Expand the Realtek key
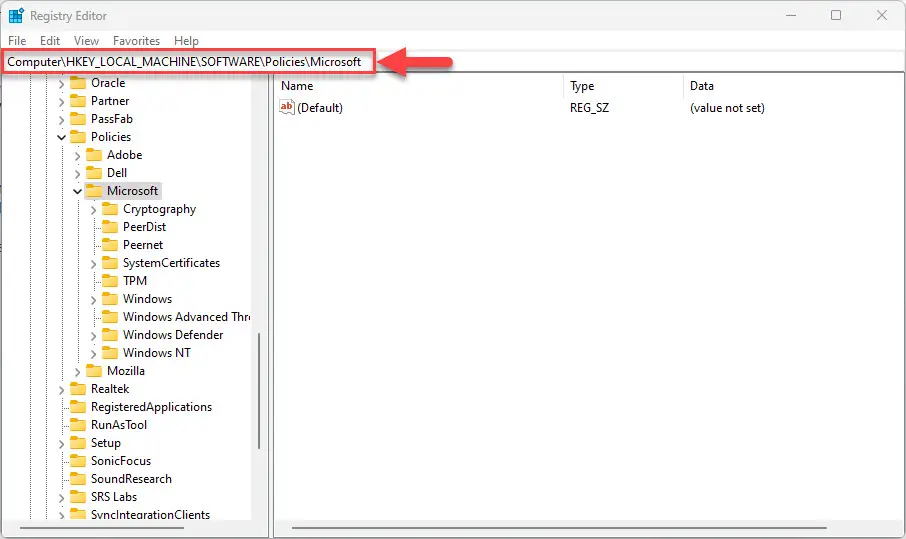 pyautogui.click(x=61, y=389)
